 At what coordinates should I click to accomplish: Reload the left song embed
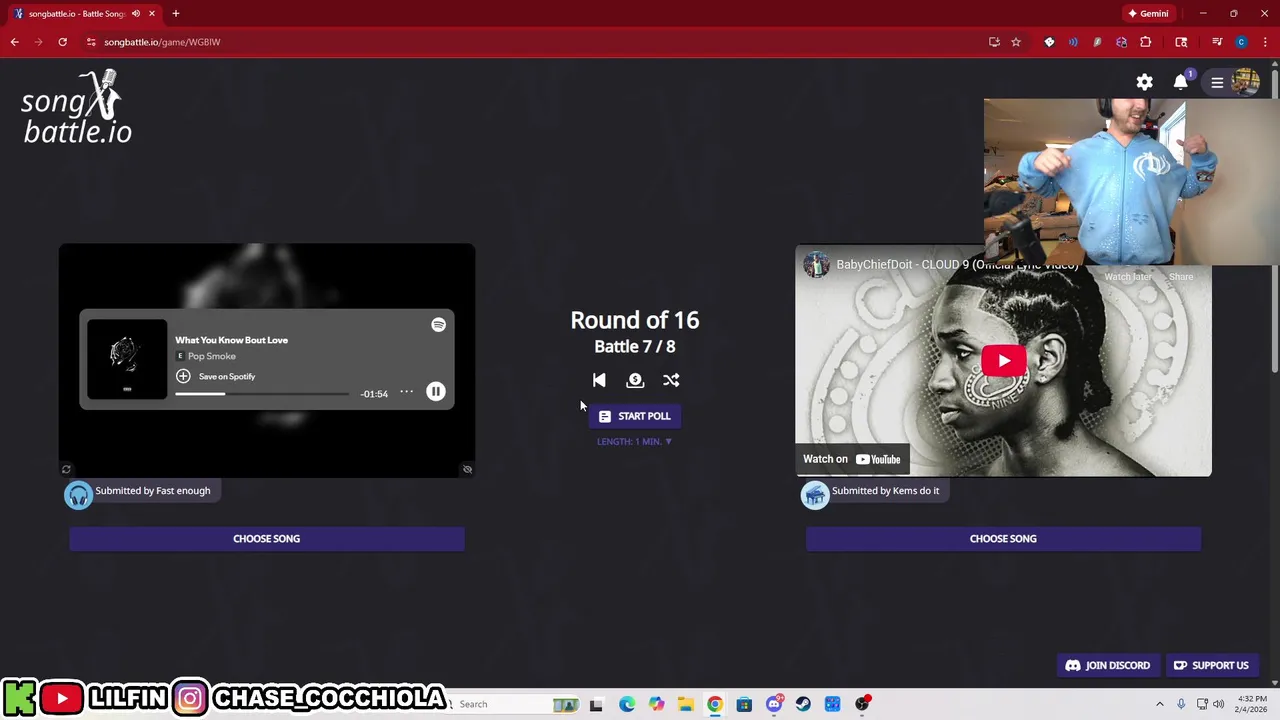point(66,469)
